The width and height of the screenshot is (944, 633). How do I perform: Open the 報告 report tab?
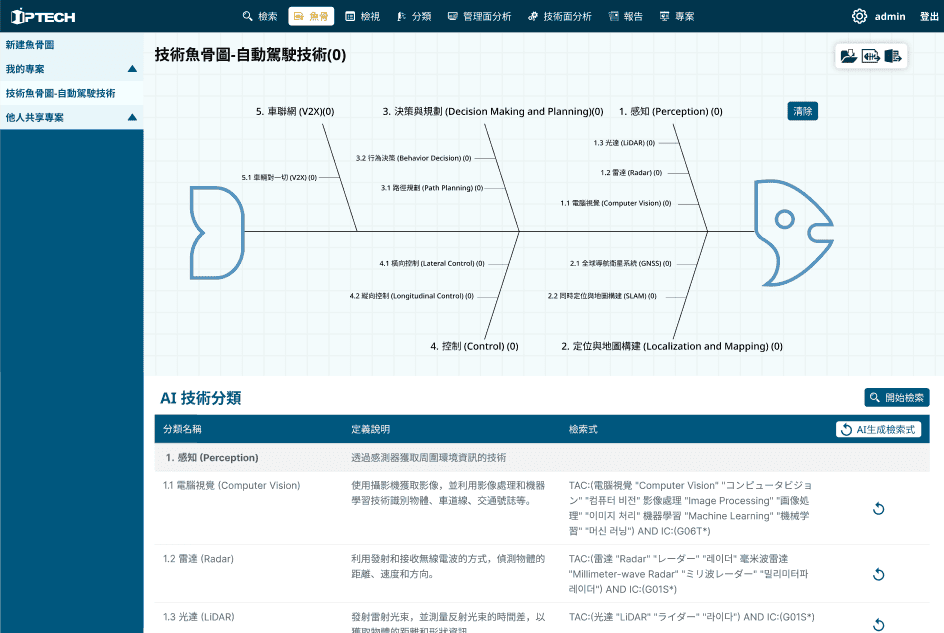tap(625, 16)
